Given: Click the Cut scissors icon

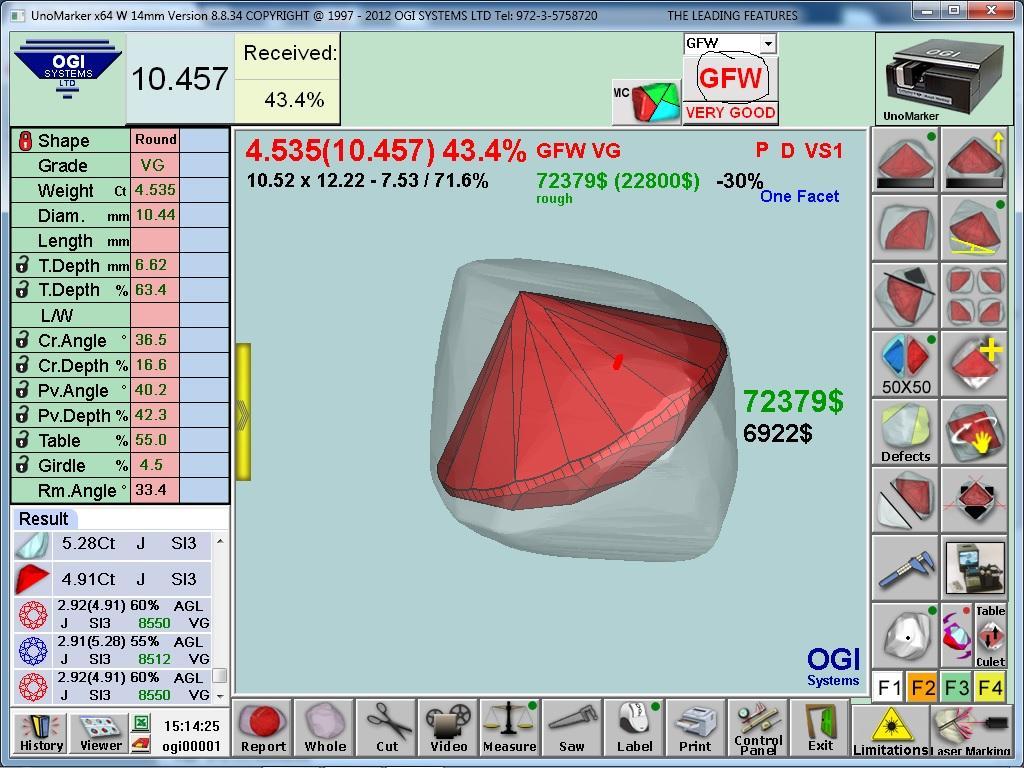Looking at the screenshot, I should point(387,727).
